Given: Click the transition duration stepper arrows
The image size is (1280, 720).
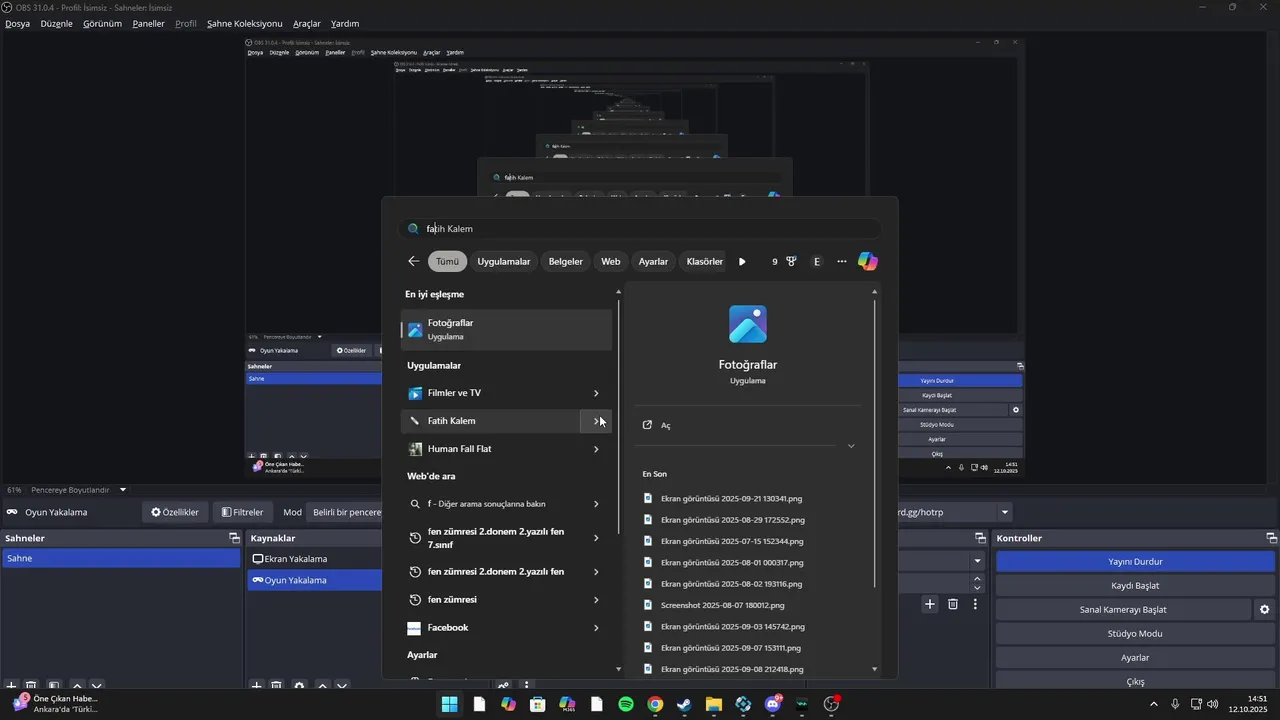Looking at the screenshot, I should pyautogui.click(x=978, y=583).
